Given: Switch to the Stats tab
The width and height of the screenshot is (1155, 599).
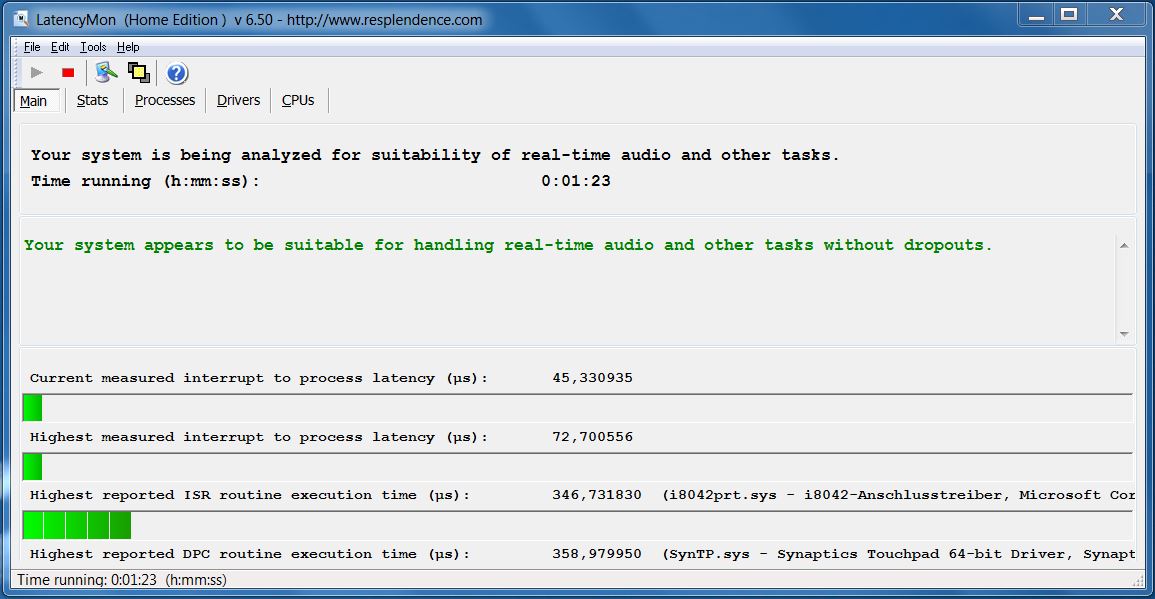Looking at the screenshot, I should (93, 100).
